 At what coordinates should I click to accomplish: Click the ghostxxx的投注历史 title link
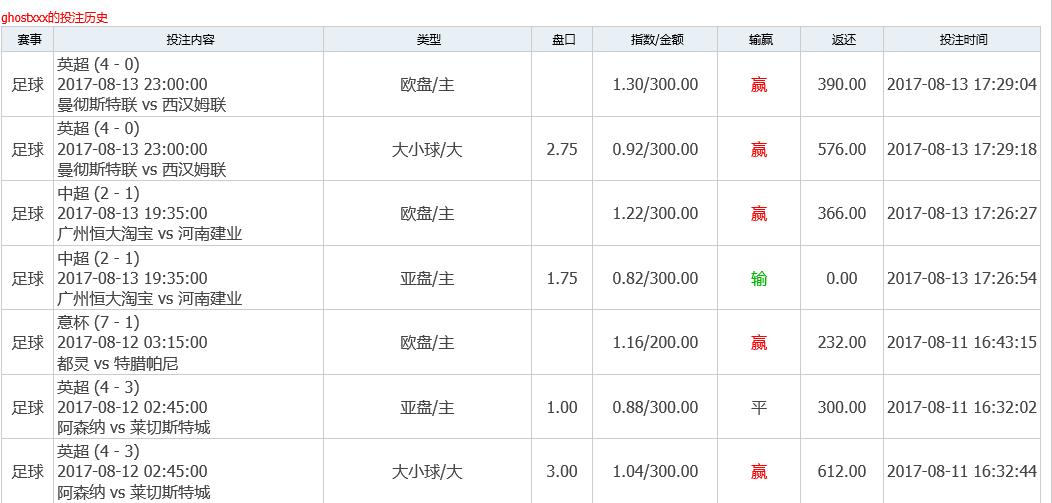click(54, 17)
